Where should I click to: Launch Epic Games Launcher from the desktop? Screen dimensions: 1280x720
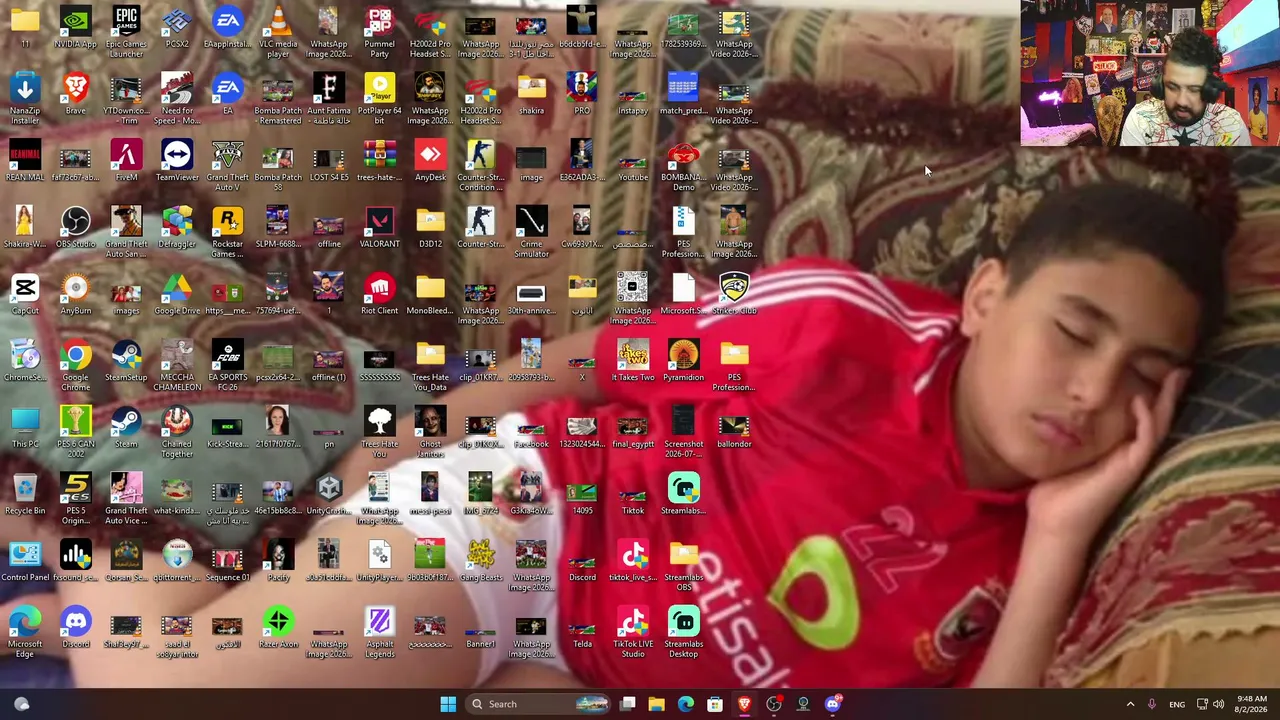pos(126,32)
